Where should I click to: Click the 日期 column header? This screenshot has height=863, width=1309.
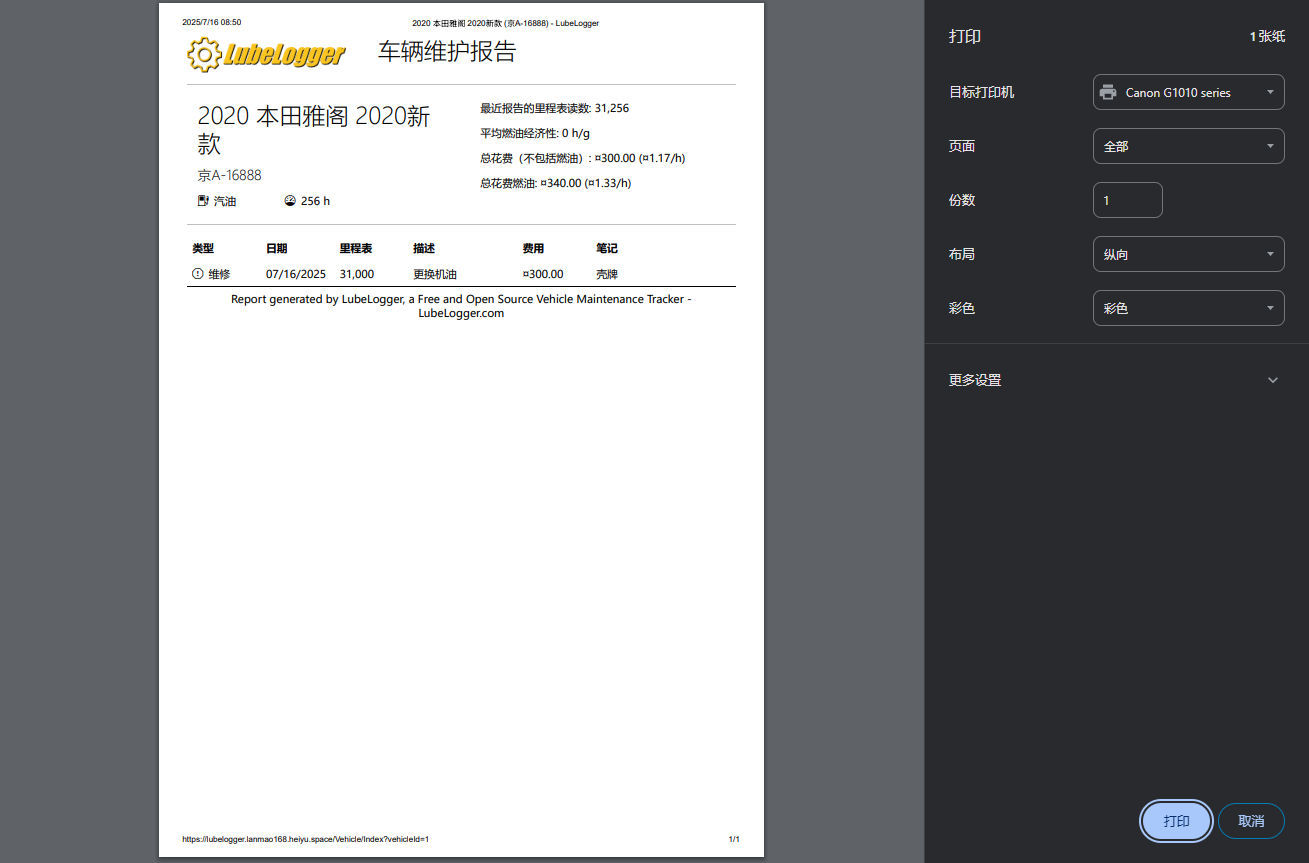click(x=277, y=248)
